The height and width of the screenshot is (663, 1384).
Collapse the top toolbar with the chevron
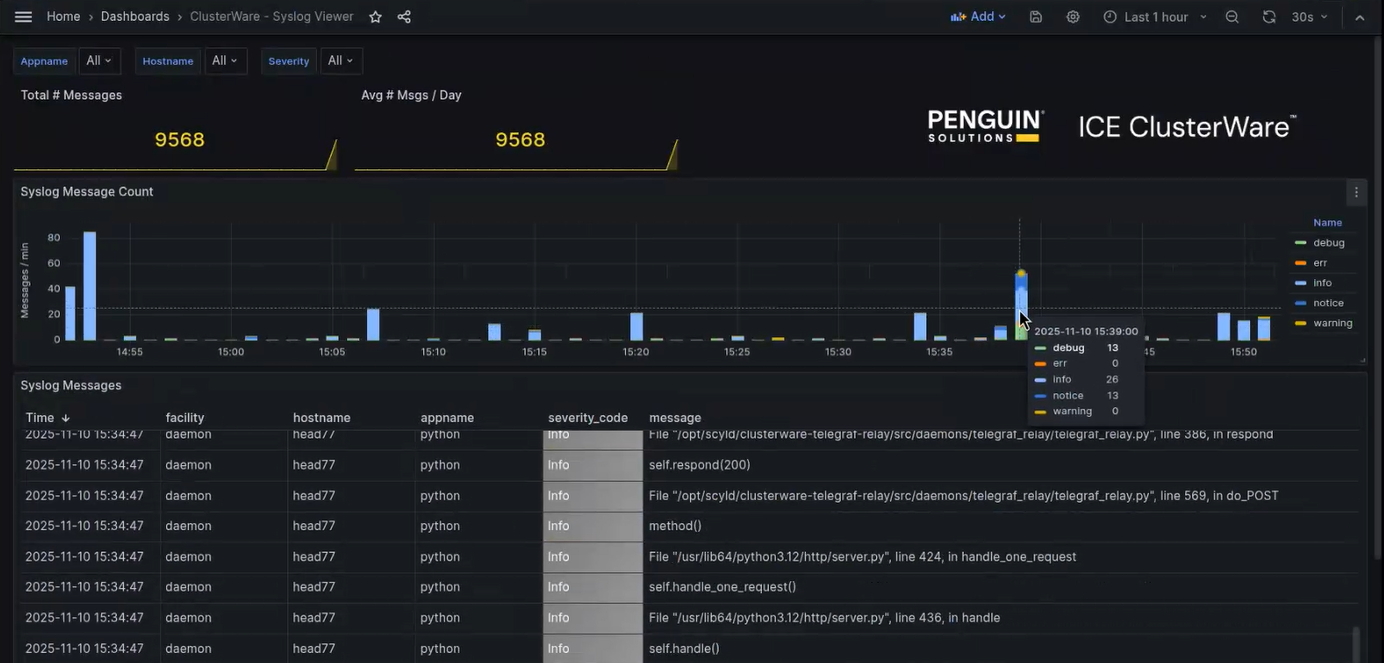click(1358, 16)
